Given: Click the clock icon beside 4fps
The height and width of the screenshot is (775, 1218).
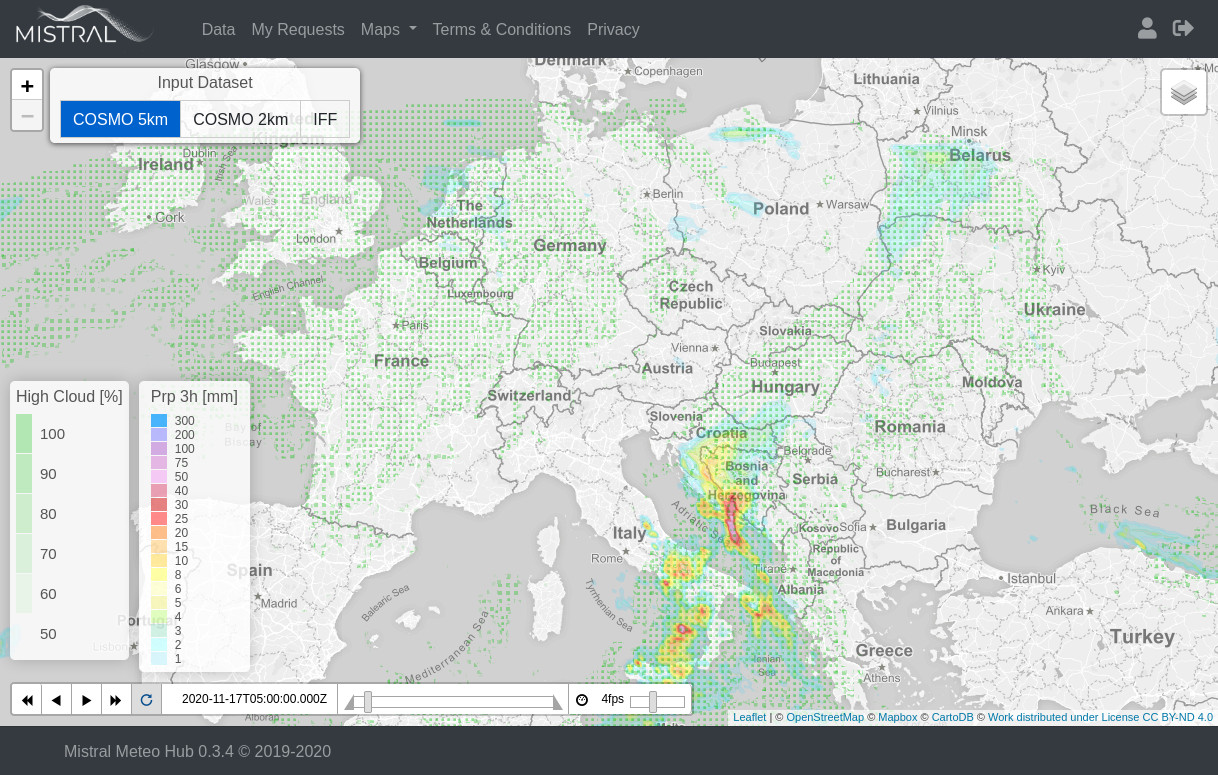Looking at the screenshot, I should click(582, 700).
